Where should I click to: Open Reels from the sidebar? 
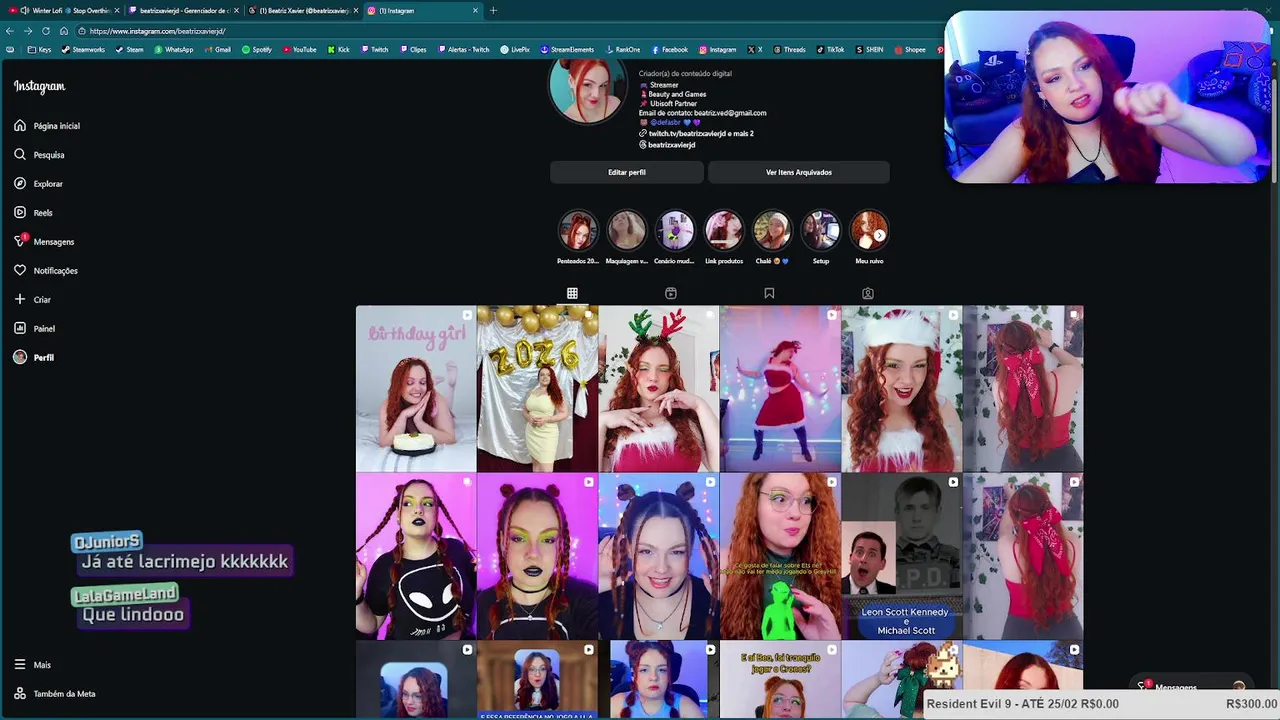33,213
